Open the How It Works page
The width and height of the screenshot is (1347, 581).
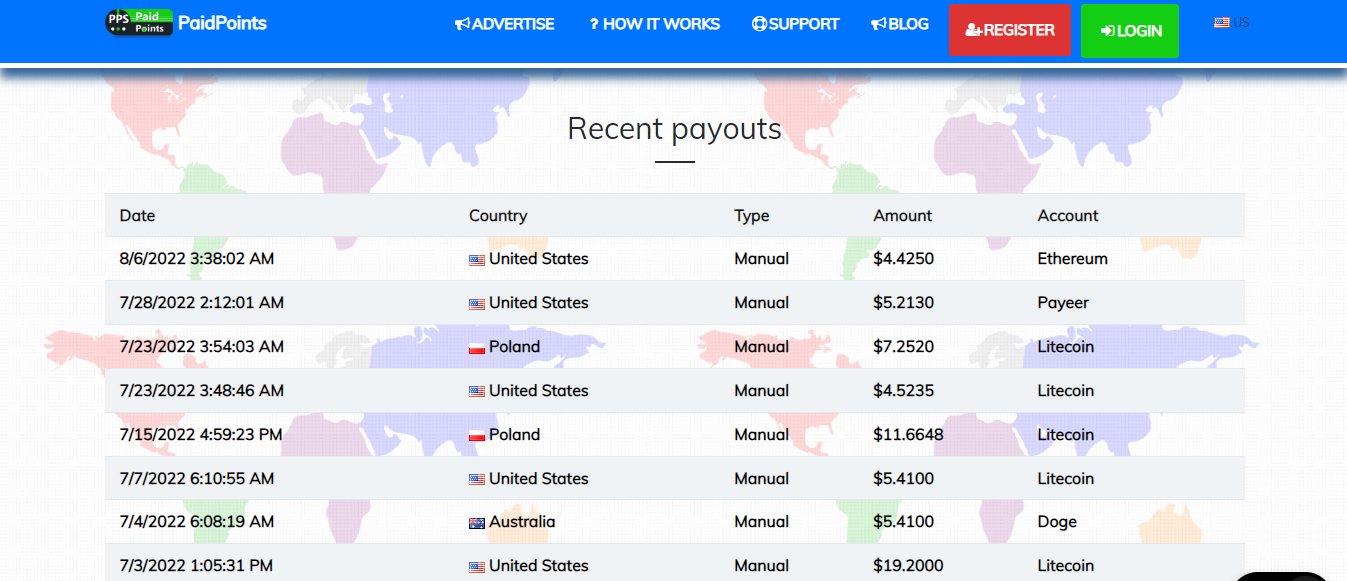[x=654, y=24]
